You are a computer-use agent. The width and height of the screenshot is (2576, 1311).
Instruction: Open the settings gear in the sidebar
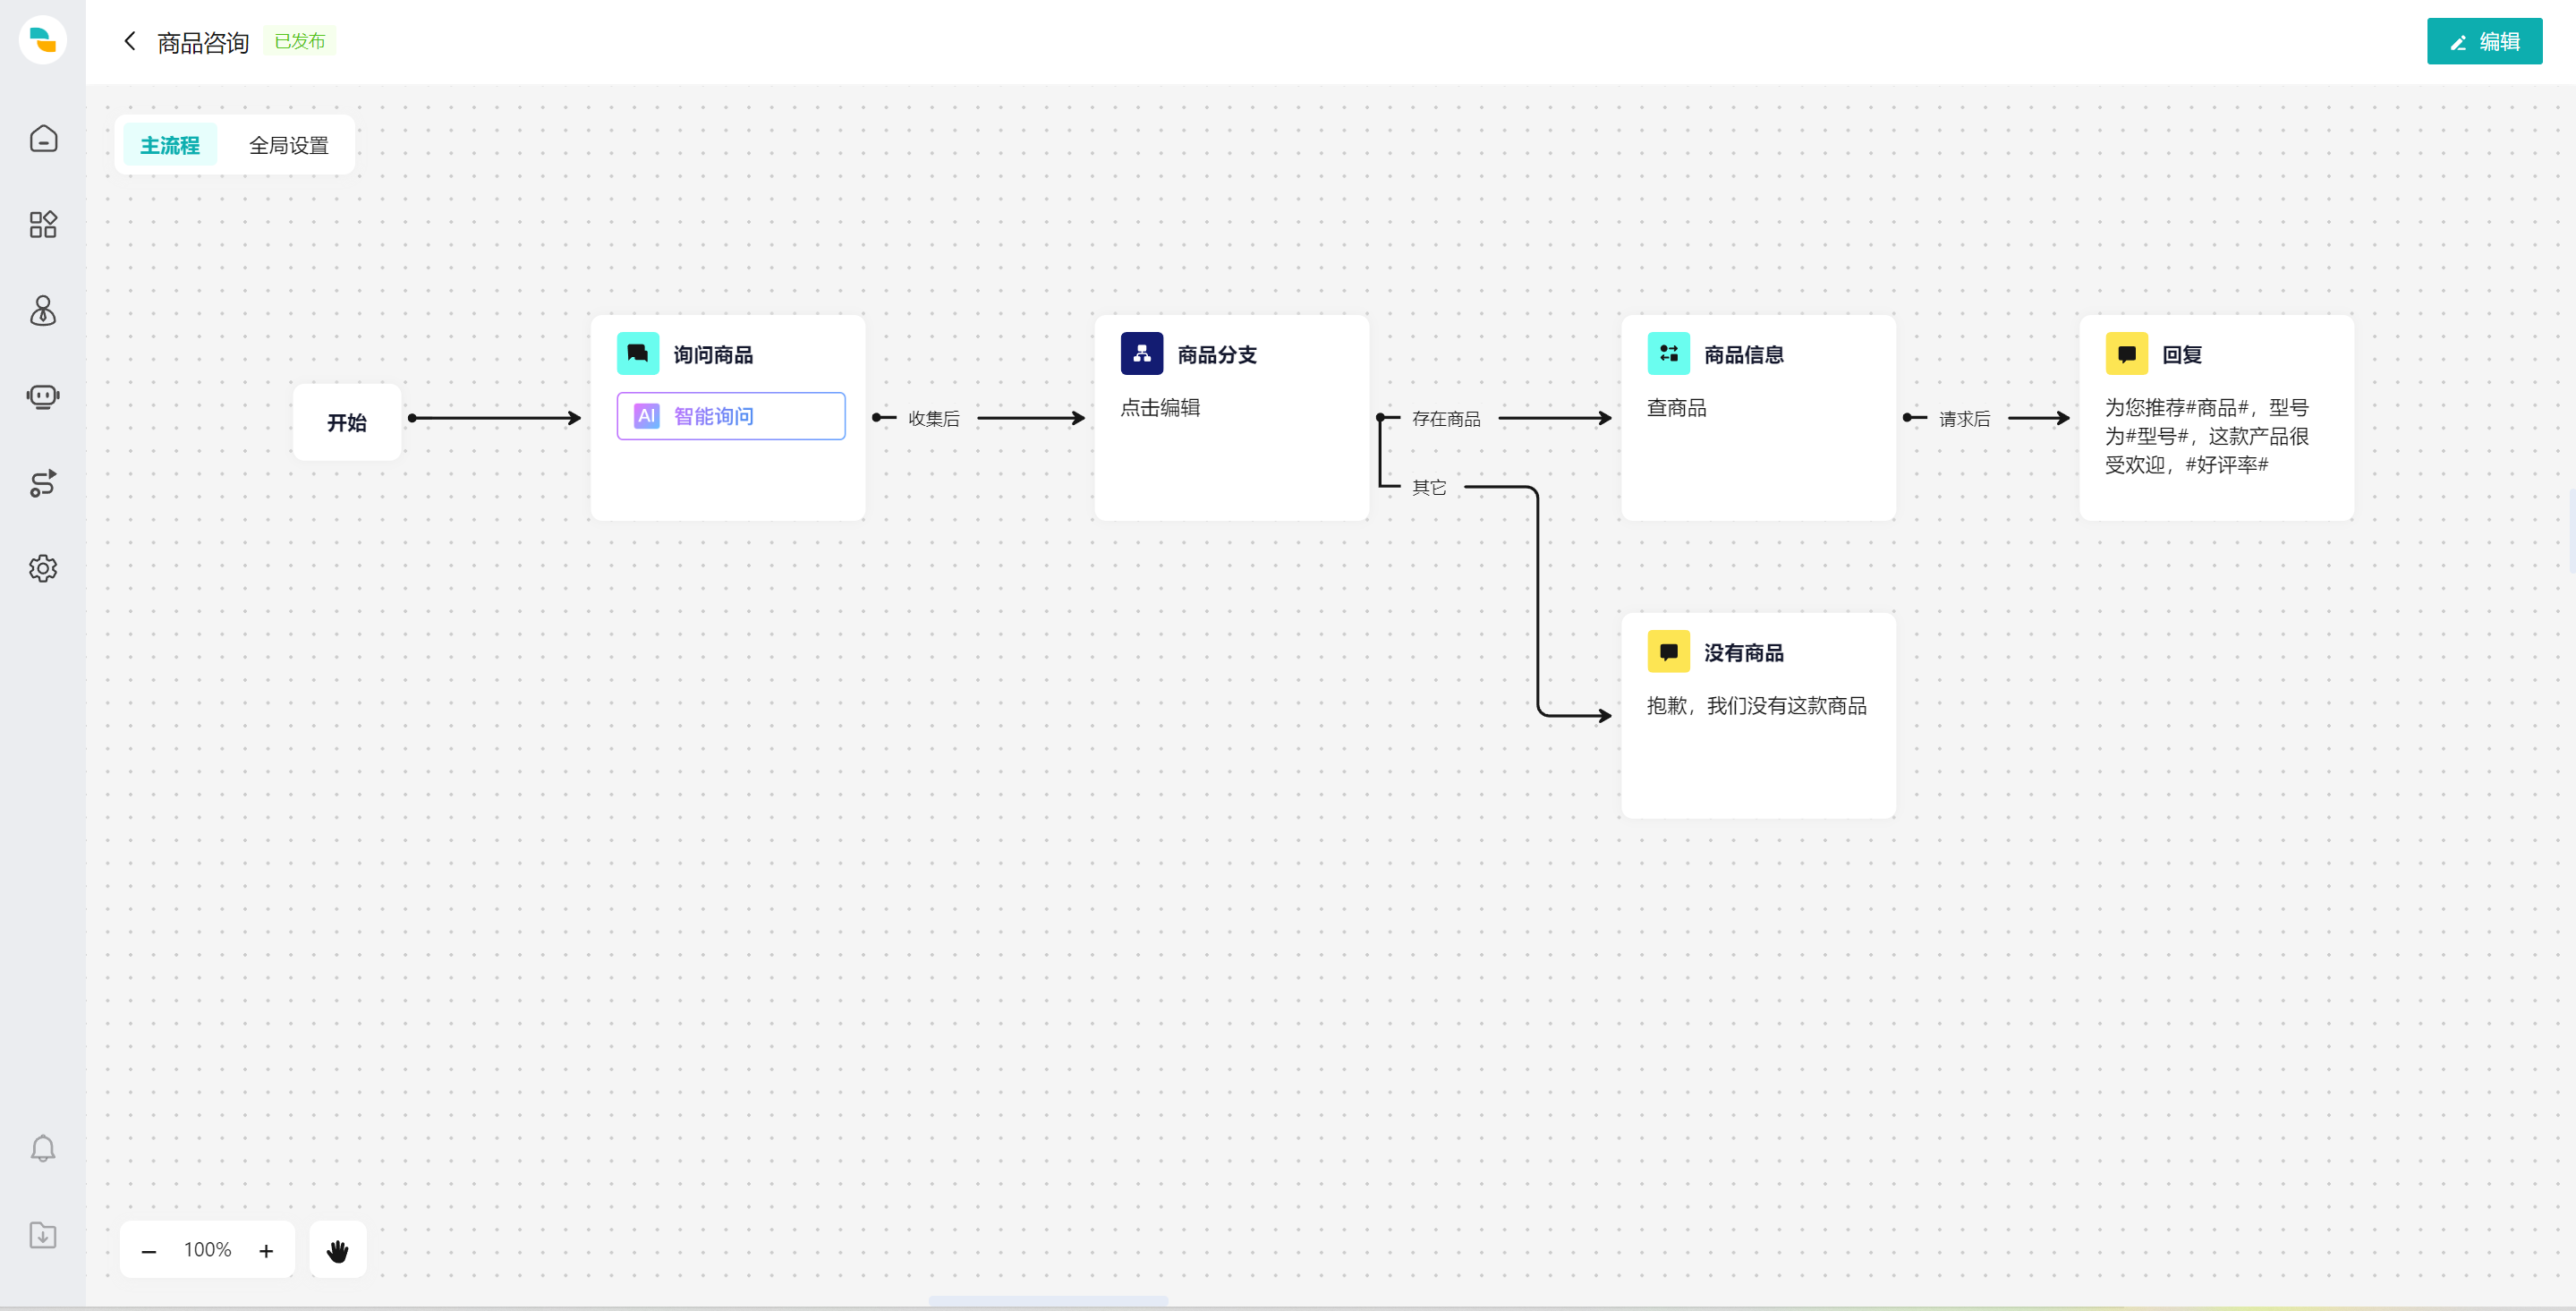pyautogui.click(x=43, y=568)
